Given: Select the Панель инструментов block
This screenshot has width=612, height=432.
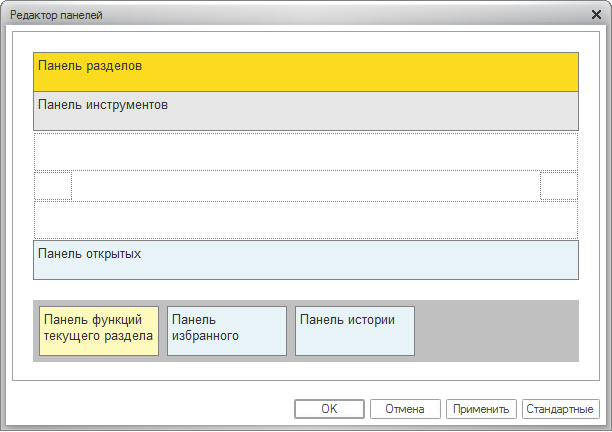Looking at the screenshot, I should click(x=306, y=111).
